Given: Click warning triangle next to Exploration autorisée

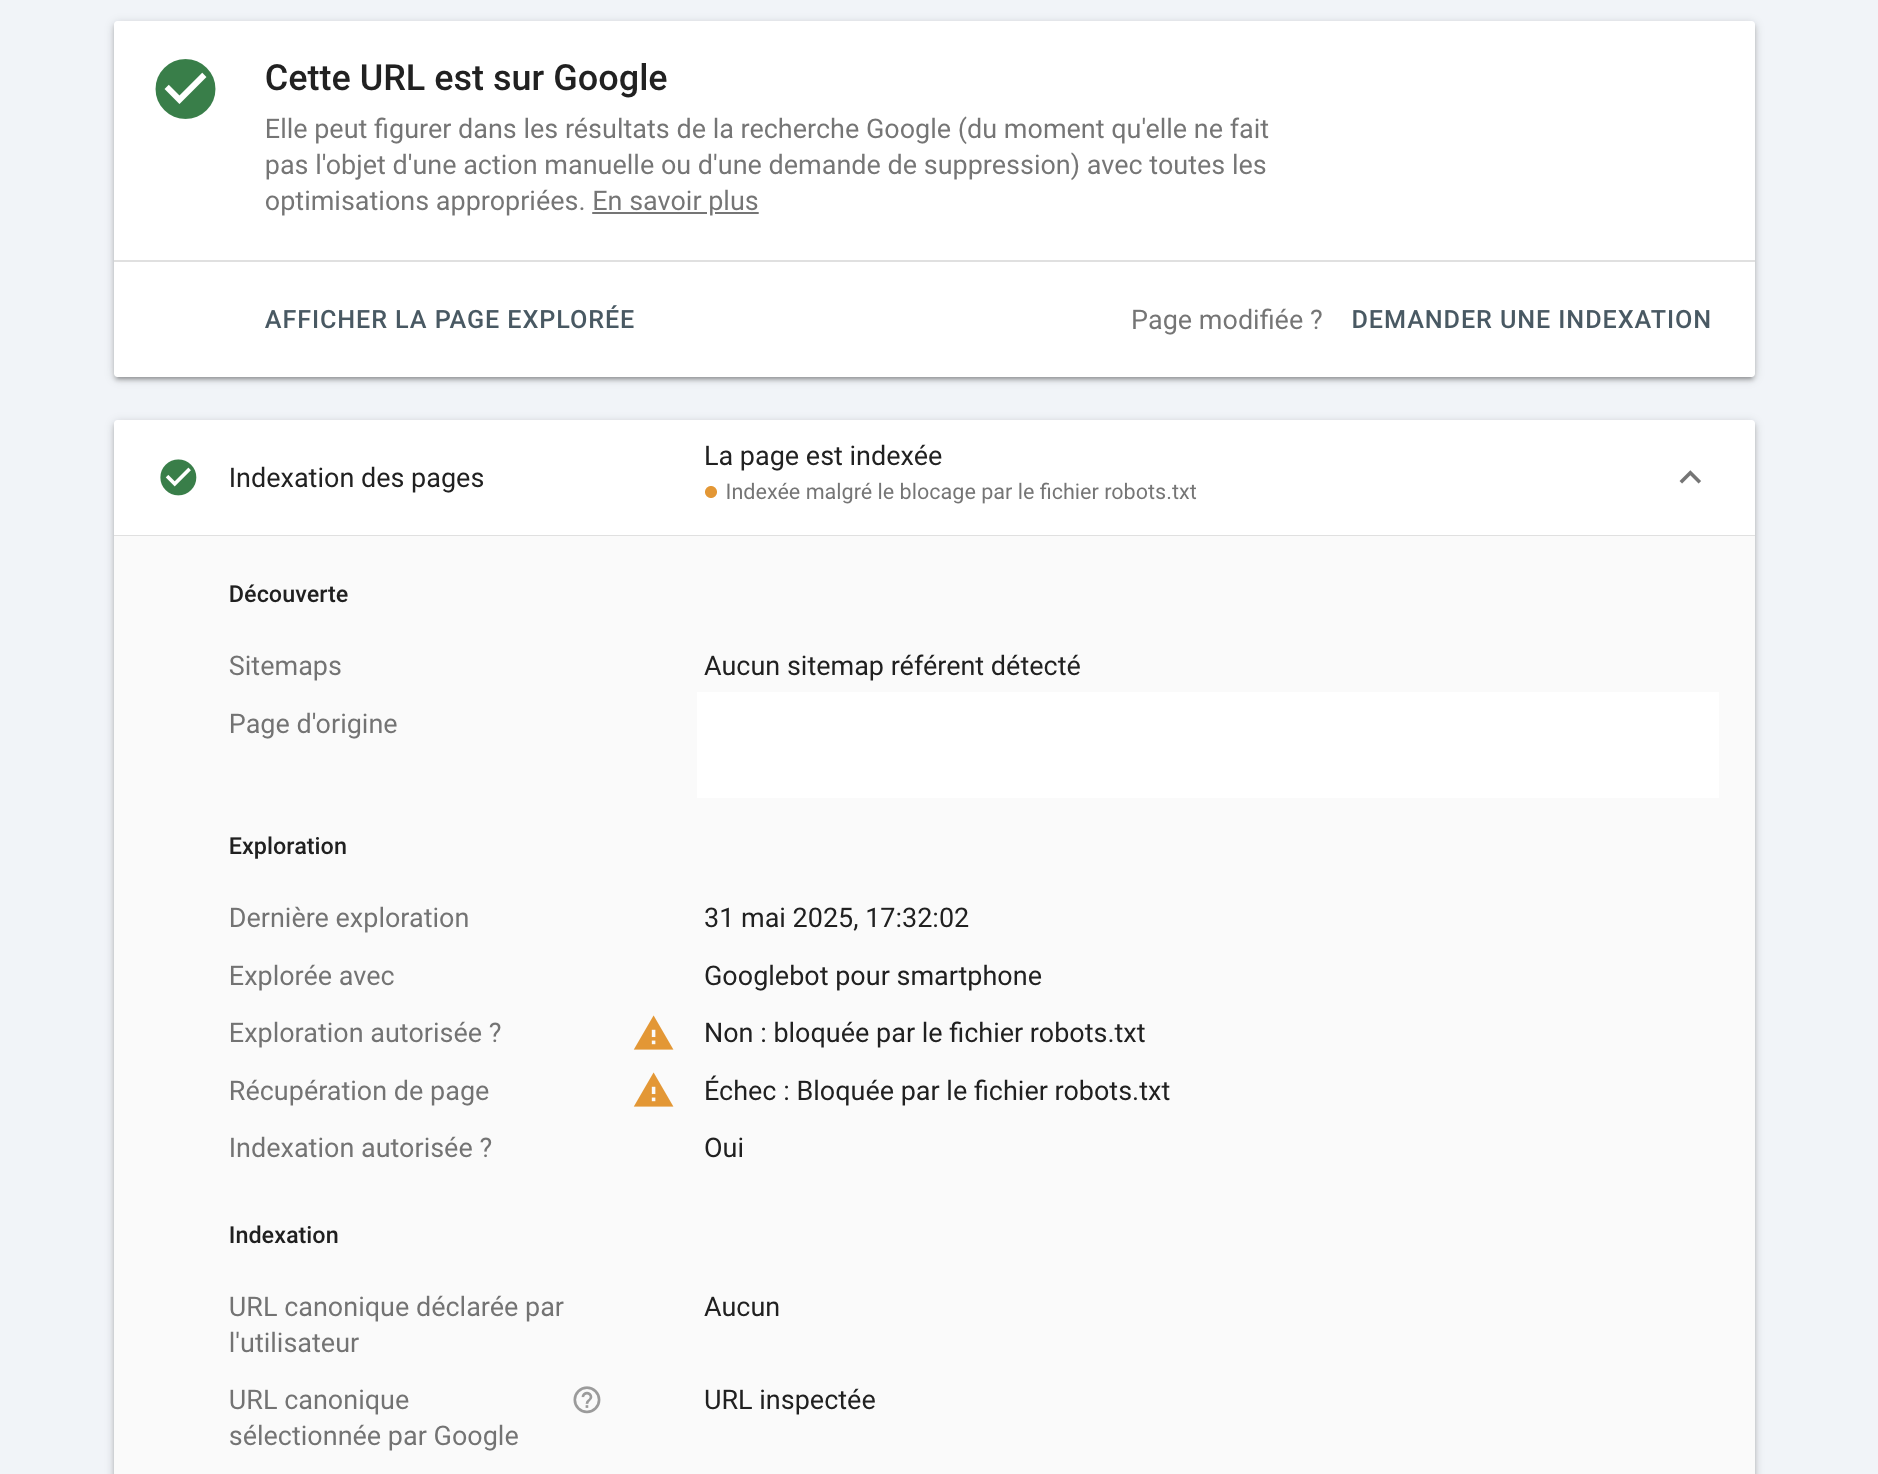Looking at the screenshot, I should pos(653,1033).
